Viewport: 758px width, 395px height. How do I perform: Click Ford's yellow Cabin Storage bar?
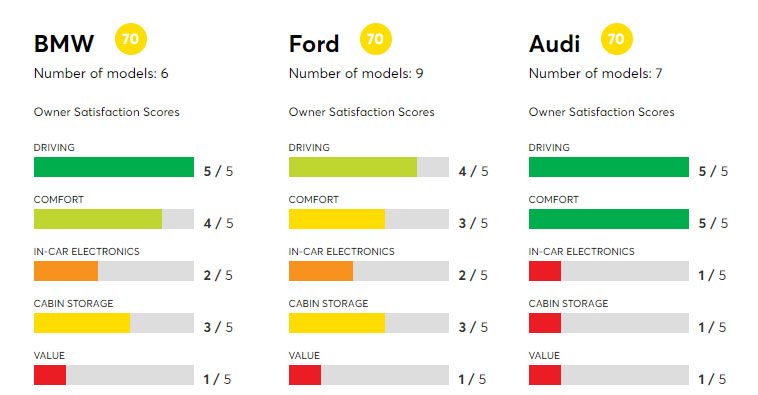[337, 323]
